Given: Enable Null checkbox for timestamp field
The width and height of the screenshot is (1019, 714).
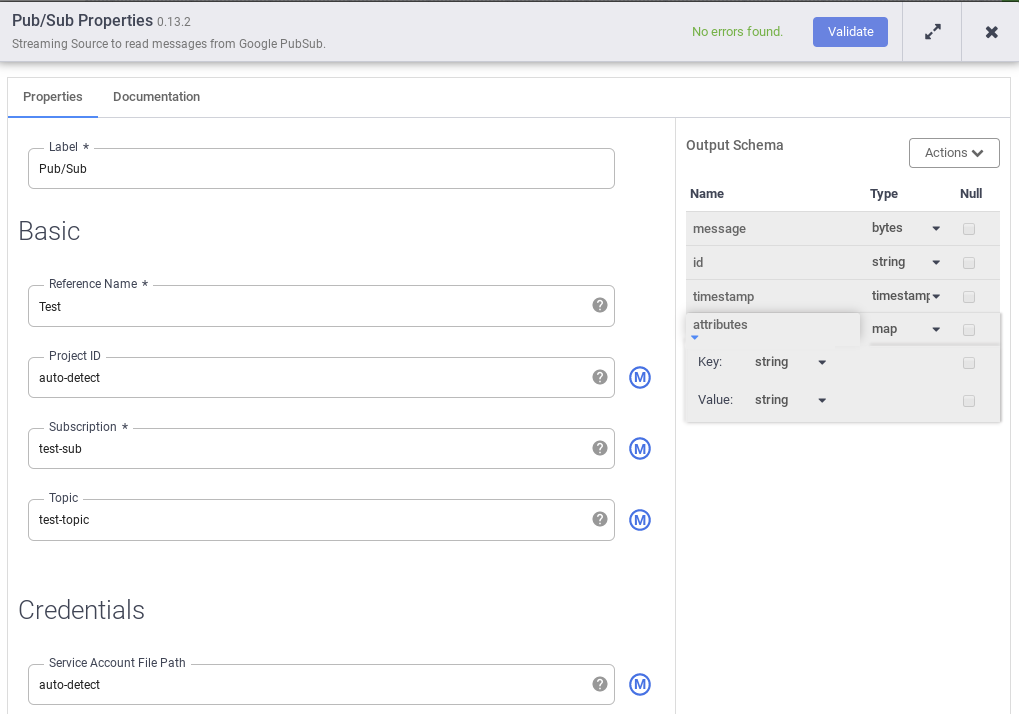Looking at the screenshot, I should pyautogui.click(x=969, y=297).
